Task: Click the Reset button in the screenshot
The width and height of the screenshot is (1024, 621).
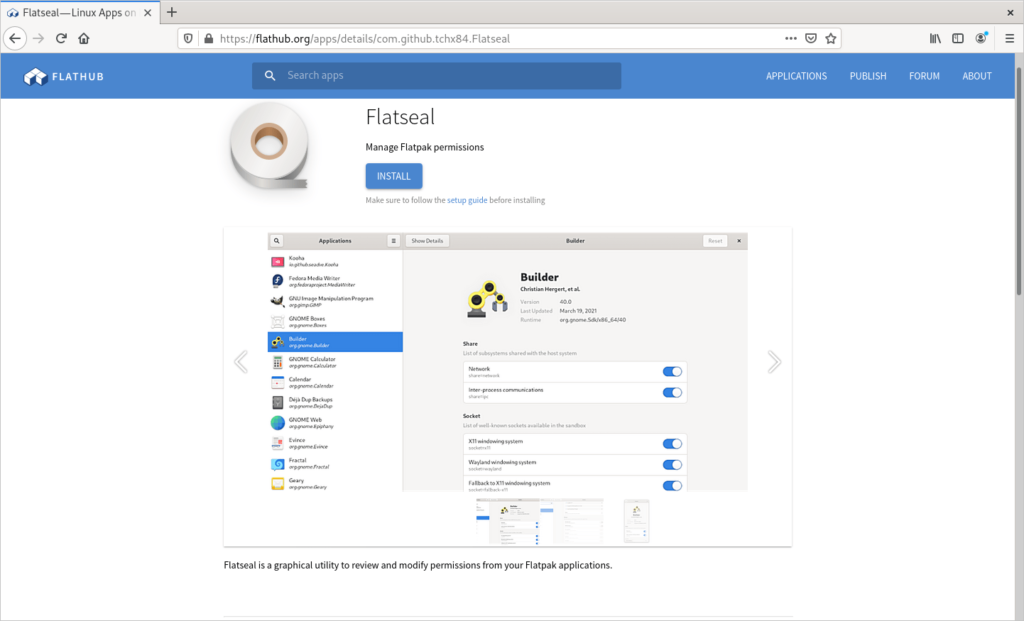Action: click(x=715, y=241)
